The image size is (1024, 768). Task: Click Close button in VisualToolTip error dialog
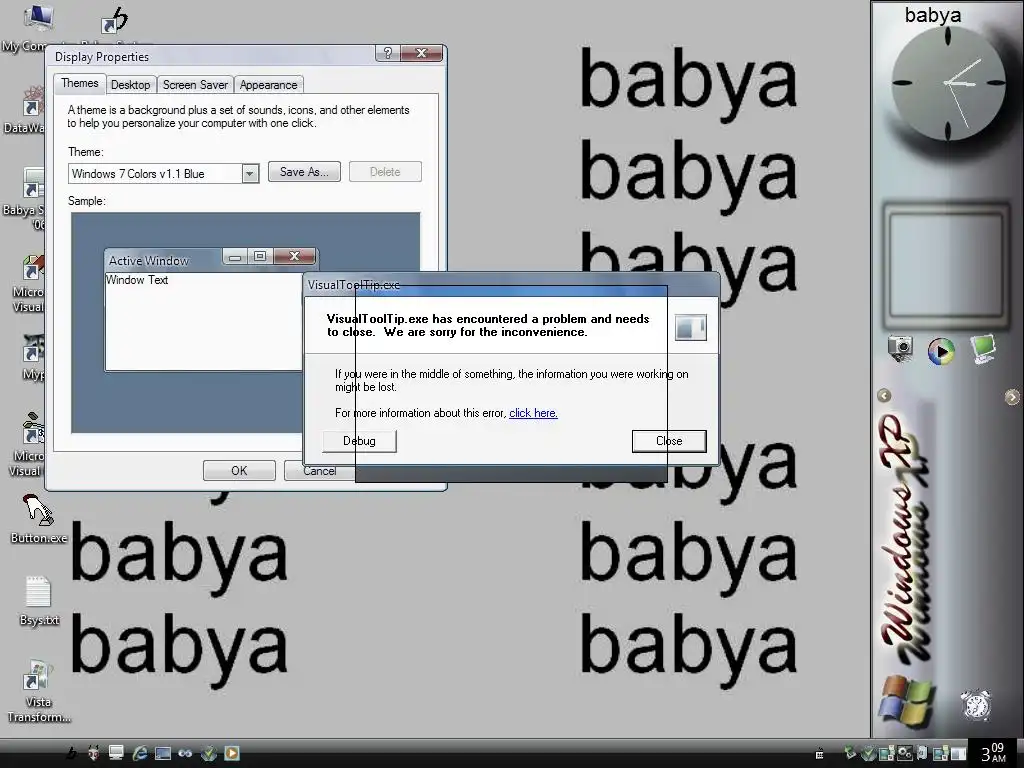click(x=669, y=441)
